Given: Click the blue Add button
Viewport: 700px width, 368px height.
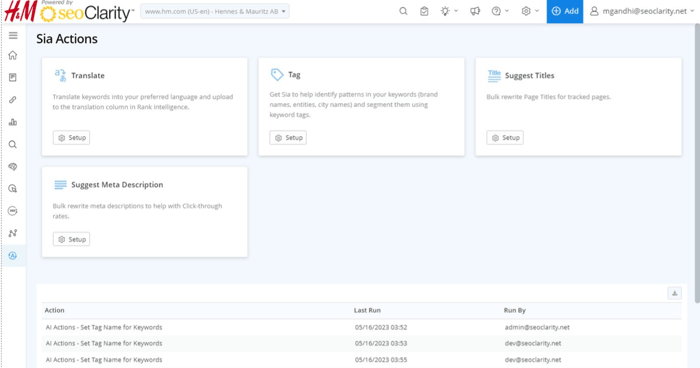Looking at the screenshot, I should (565, 11).
